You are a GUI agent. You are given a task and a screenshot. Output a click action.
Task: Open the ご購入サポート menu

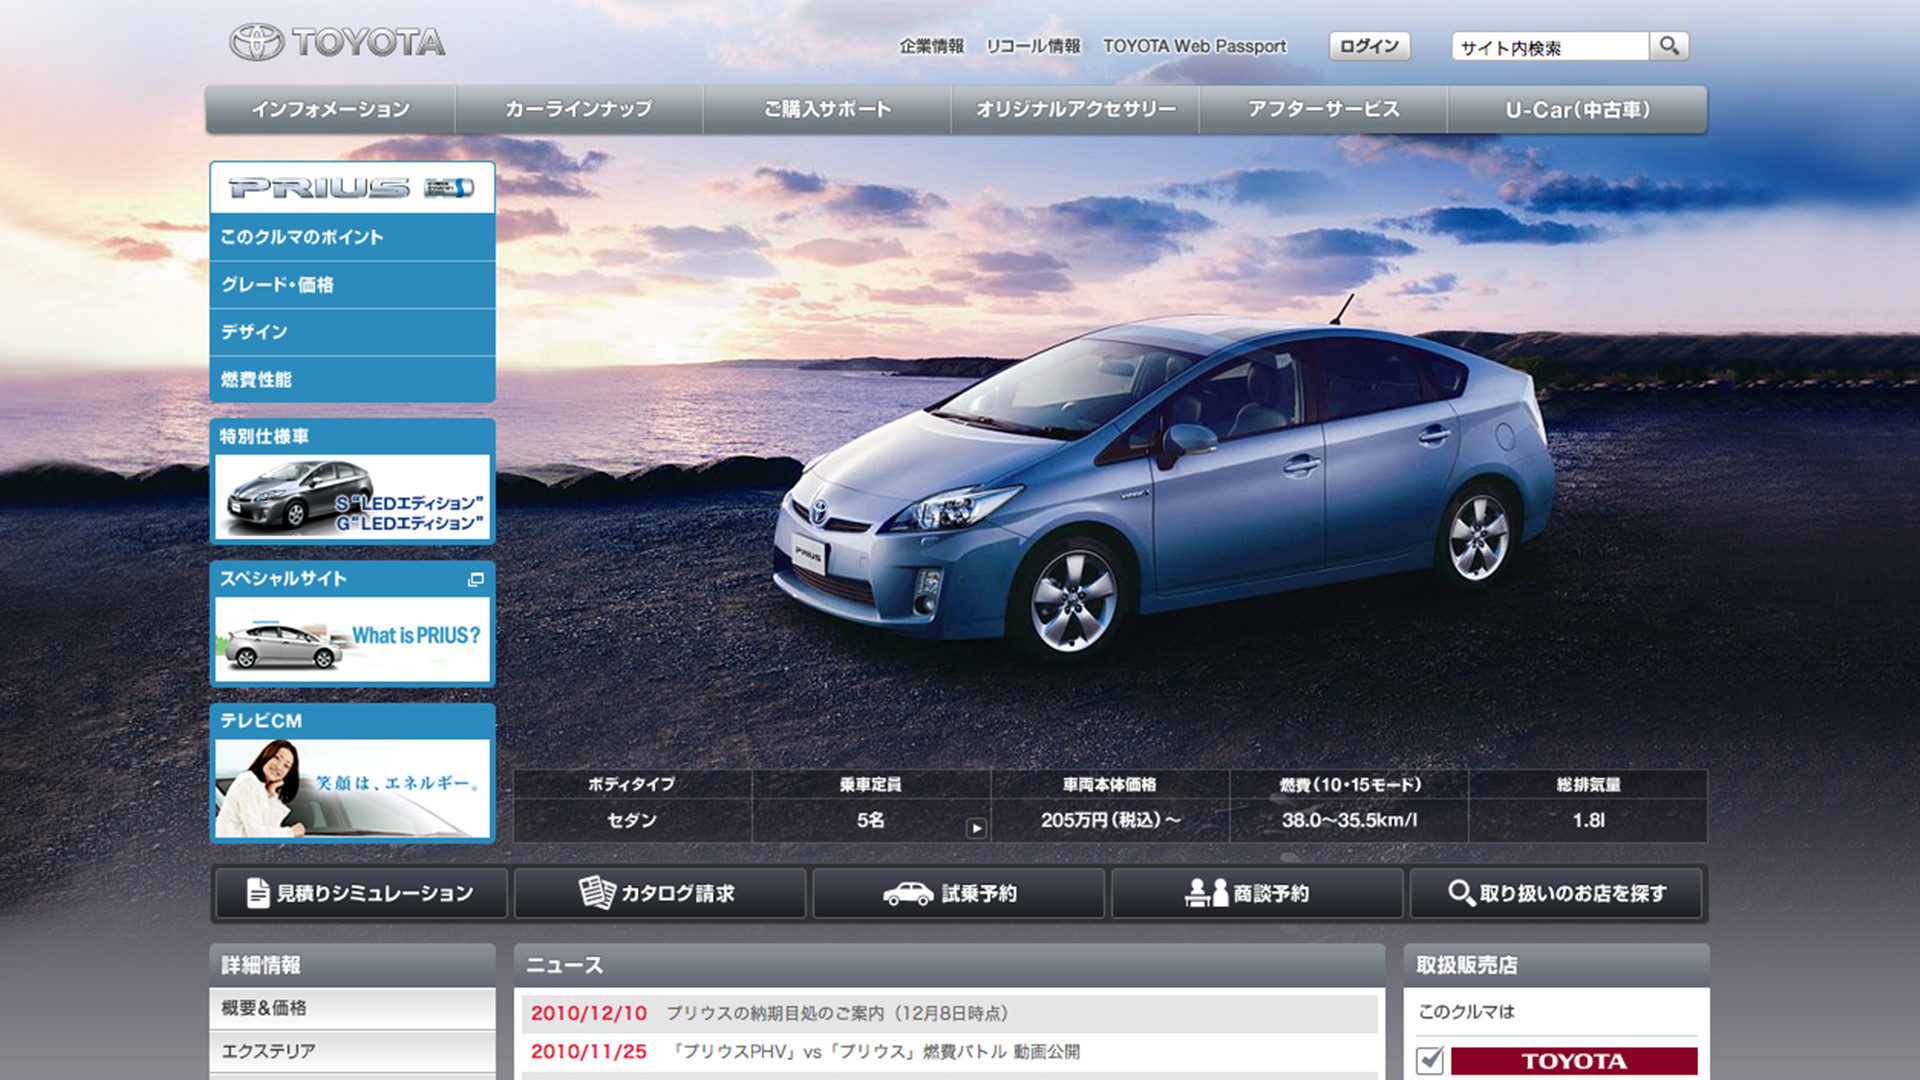click(827, 110)
